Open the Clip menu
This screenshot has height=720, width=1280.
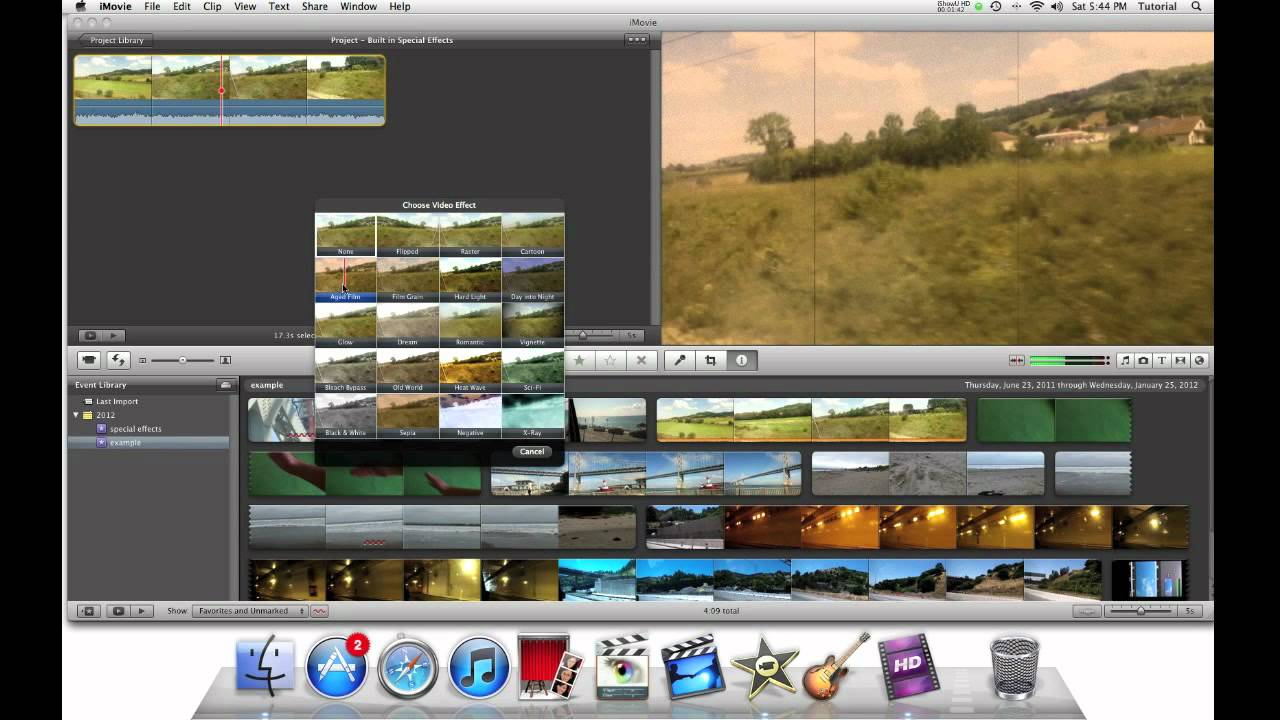click(x=212, y=7)
